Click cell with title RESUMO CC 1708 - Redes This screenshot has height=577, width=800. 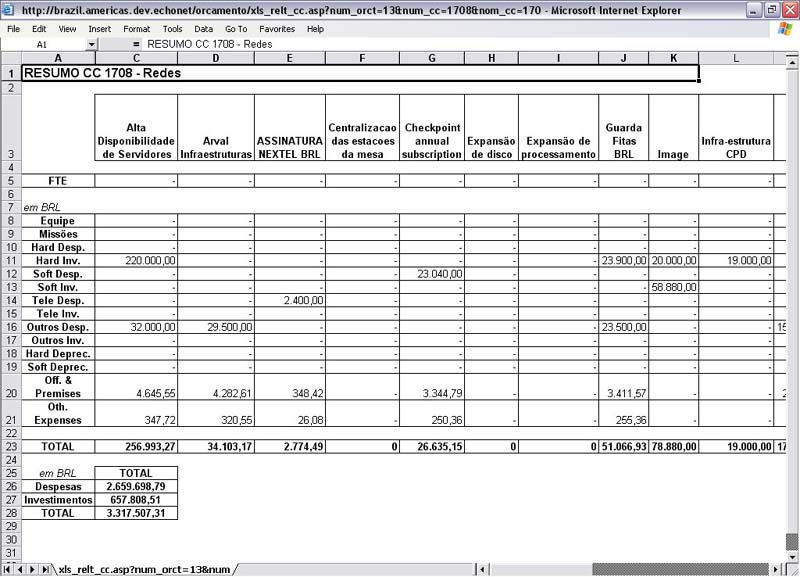click(x=360, y=73)
